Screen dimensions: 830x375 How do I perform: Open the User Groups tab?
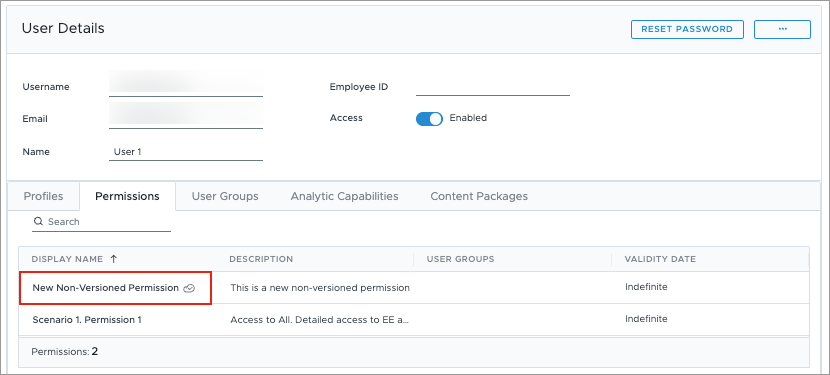click(x=225, y=197)
